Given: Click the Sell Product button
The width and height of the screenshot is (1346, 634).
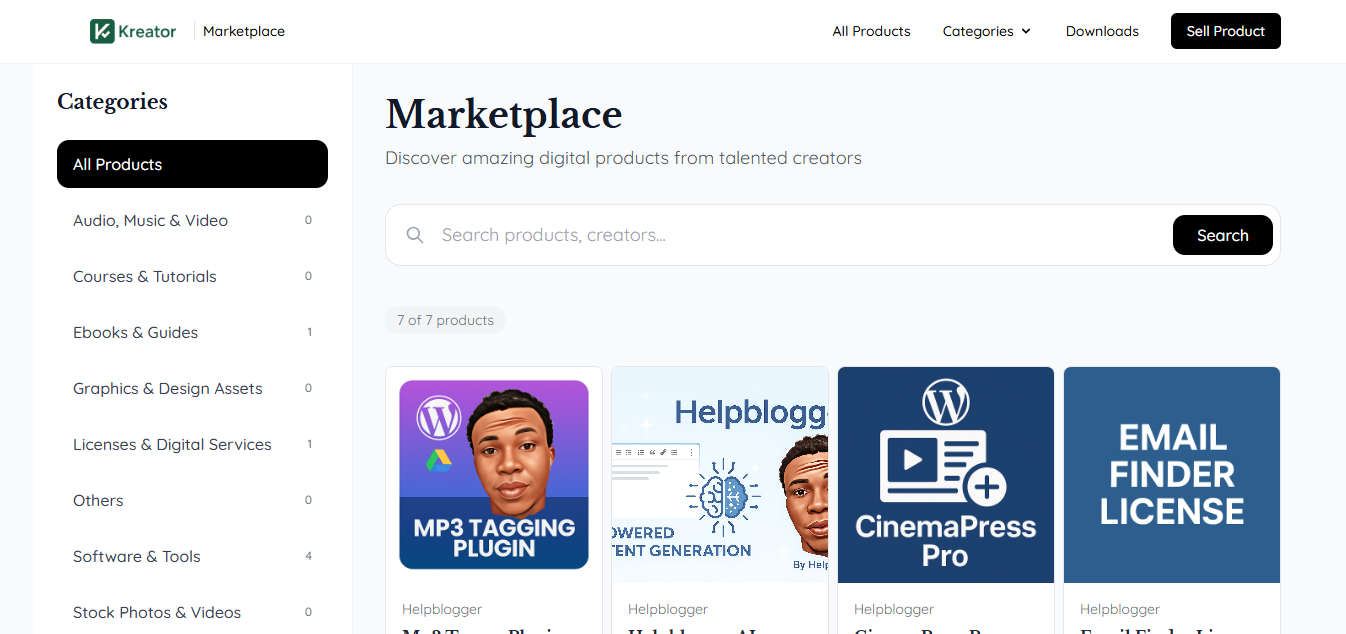Looking at the screenshot, I should [1225, 31].
